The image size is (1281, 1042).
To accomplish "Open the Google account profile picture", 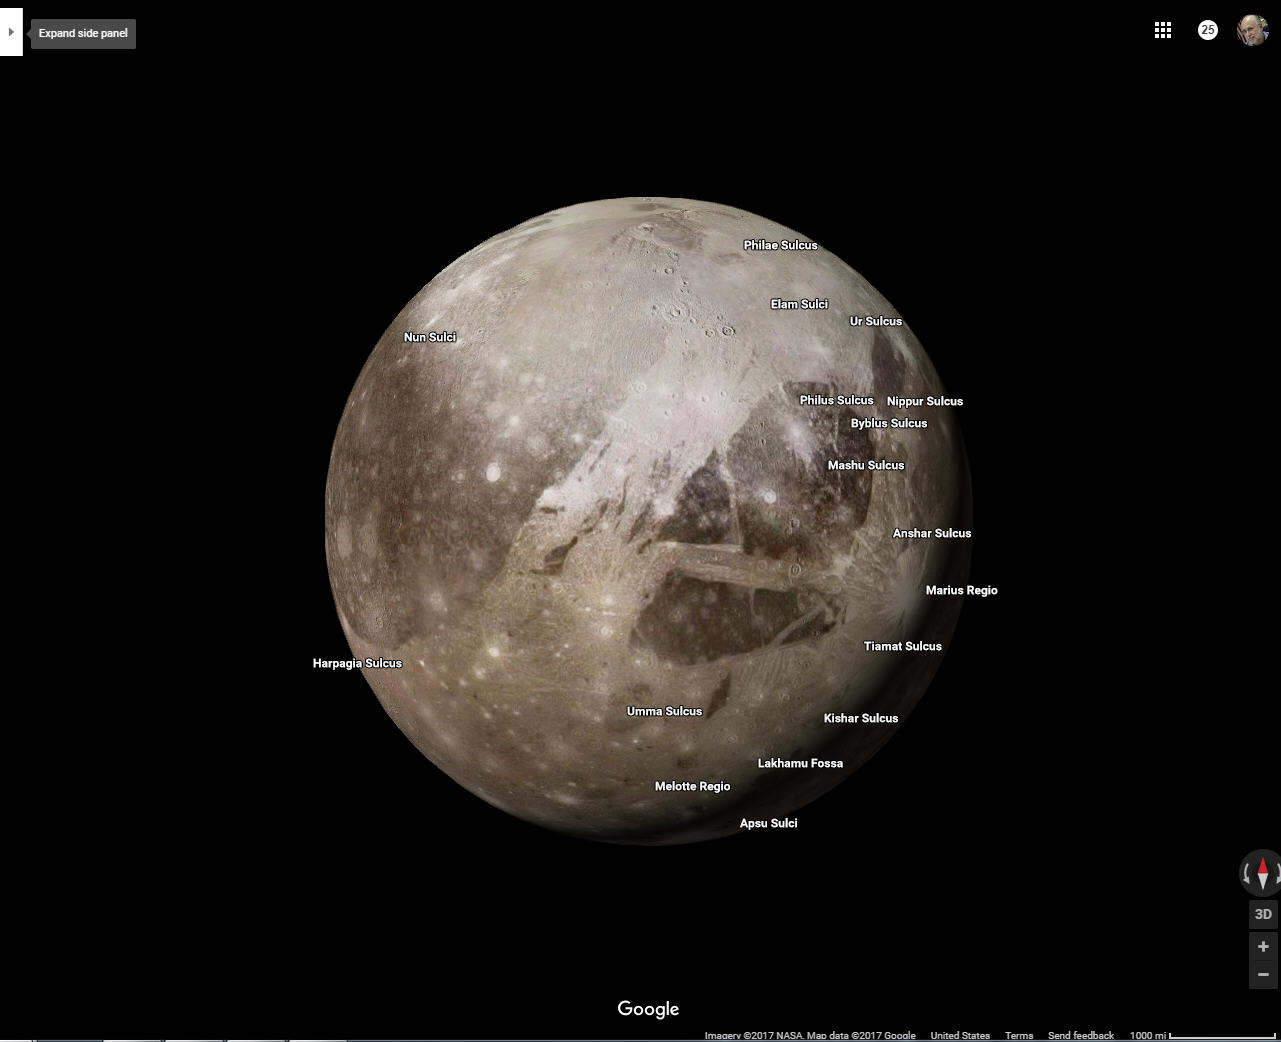I will (x=1252, y=30).
